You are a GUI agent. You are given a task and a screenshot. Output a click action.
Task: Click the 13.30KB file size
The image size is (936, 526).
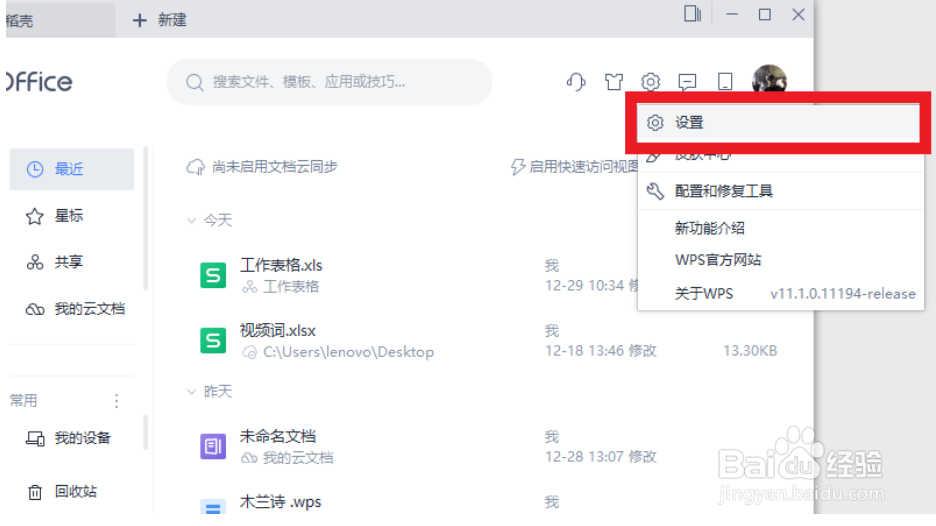750,351
